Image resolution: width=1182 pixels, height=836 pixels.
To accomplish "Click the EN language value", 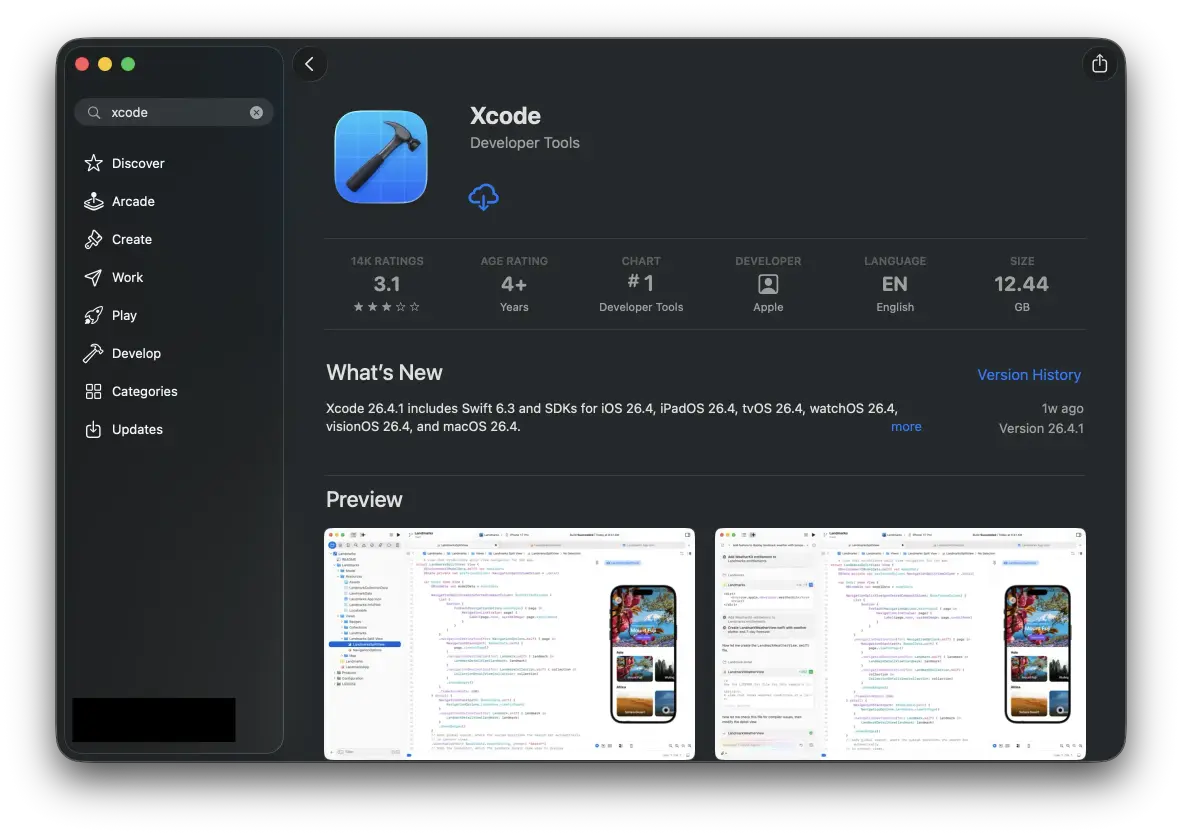I will point(895,284).
